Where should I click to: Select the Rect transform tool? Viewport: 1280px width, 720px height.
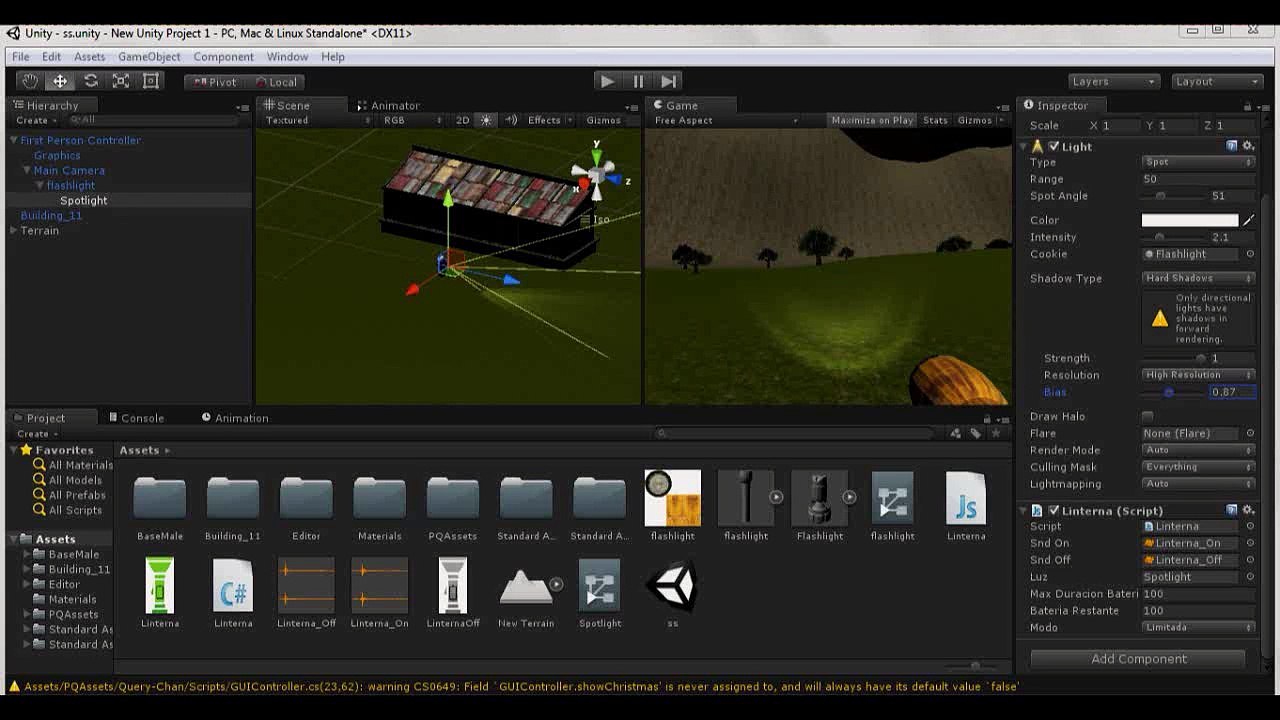tap(151, 82)
